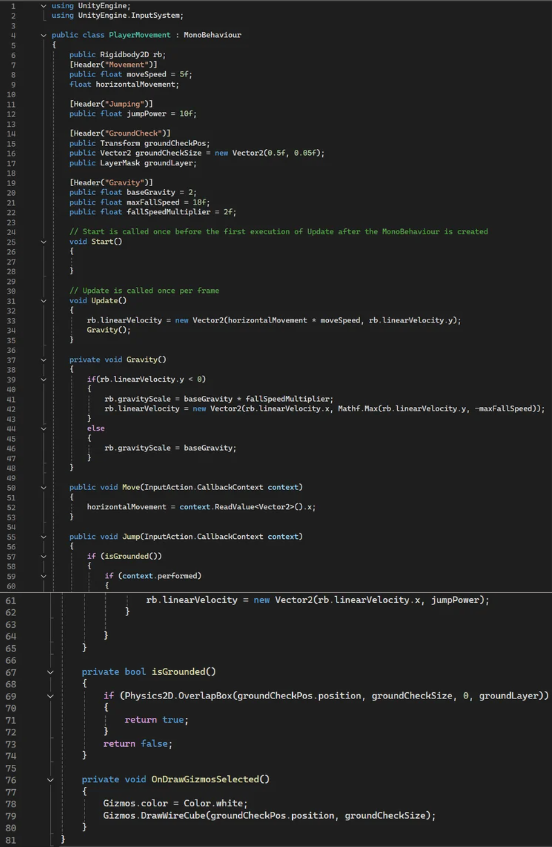Collapse the else block on line 44
552x847 pixels.
(x=43, y=428)
